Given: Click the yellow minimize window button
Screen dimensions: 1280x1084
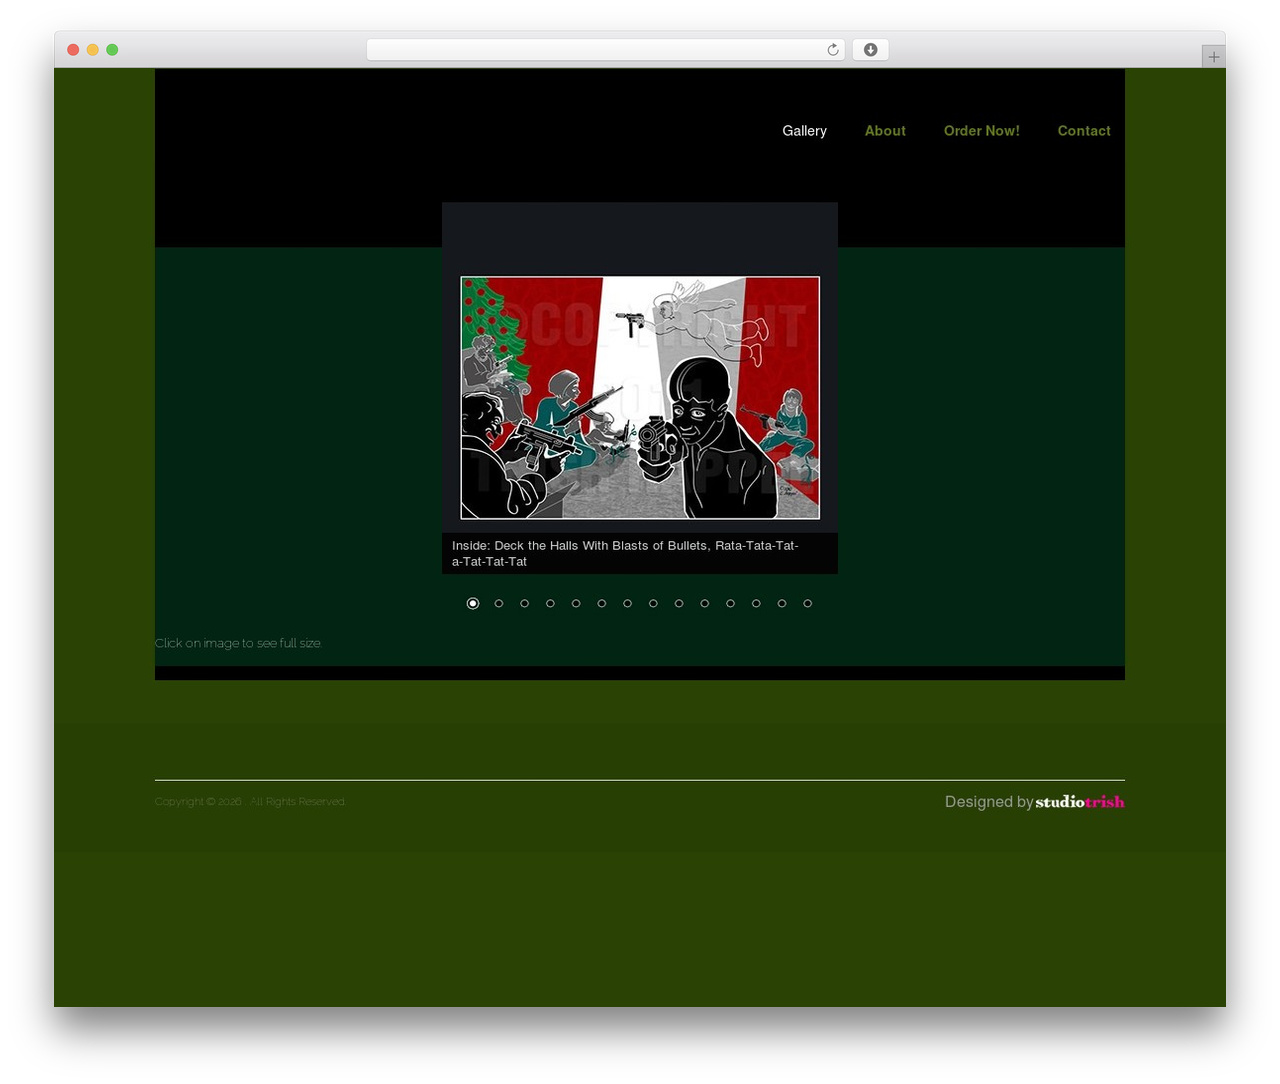Looking at the screenshot, I should click(92, 50).
